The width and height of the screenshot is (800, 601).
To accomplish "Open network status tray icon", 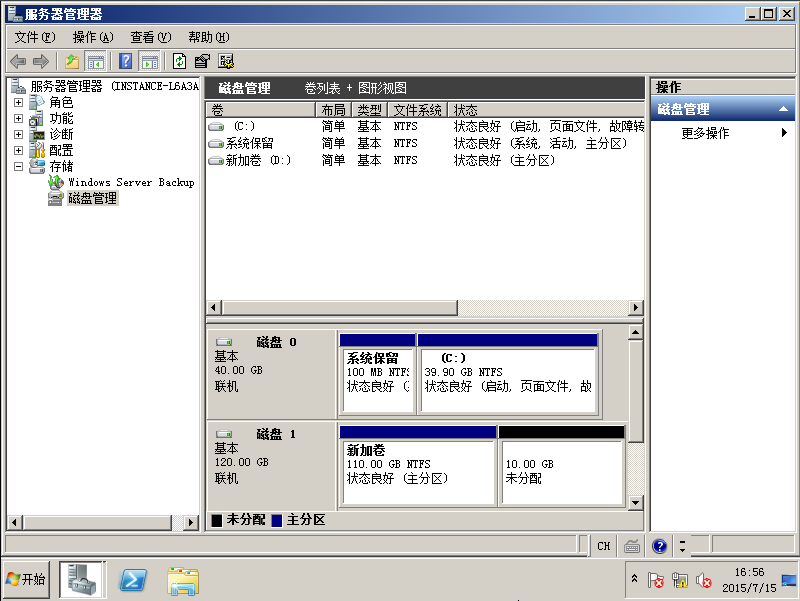I will tap(680, 580).
